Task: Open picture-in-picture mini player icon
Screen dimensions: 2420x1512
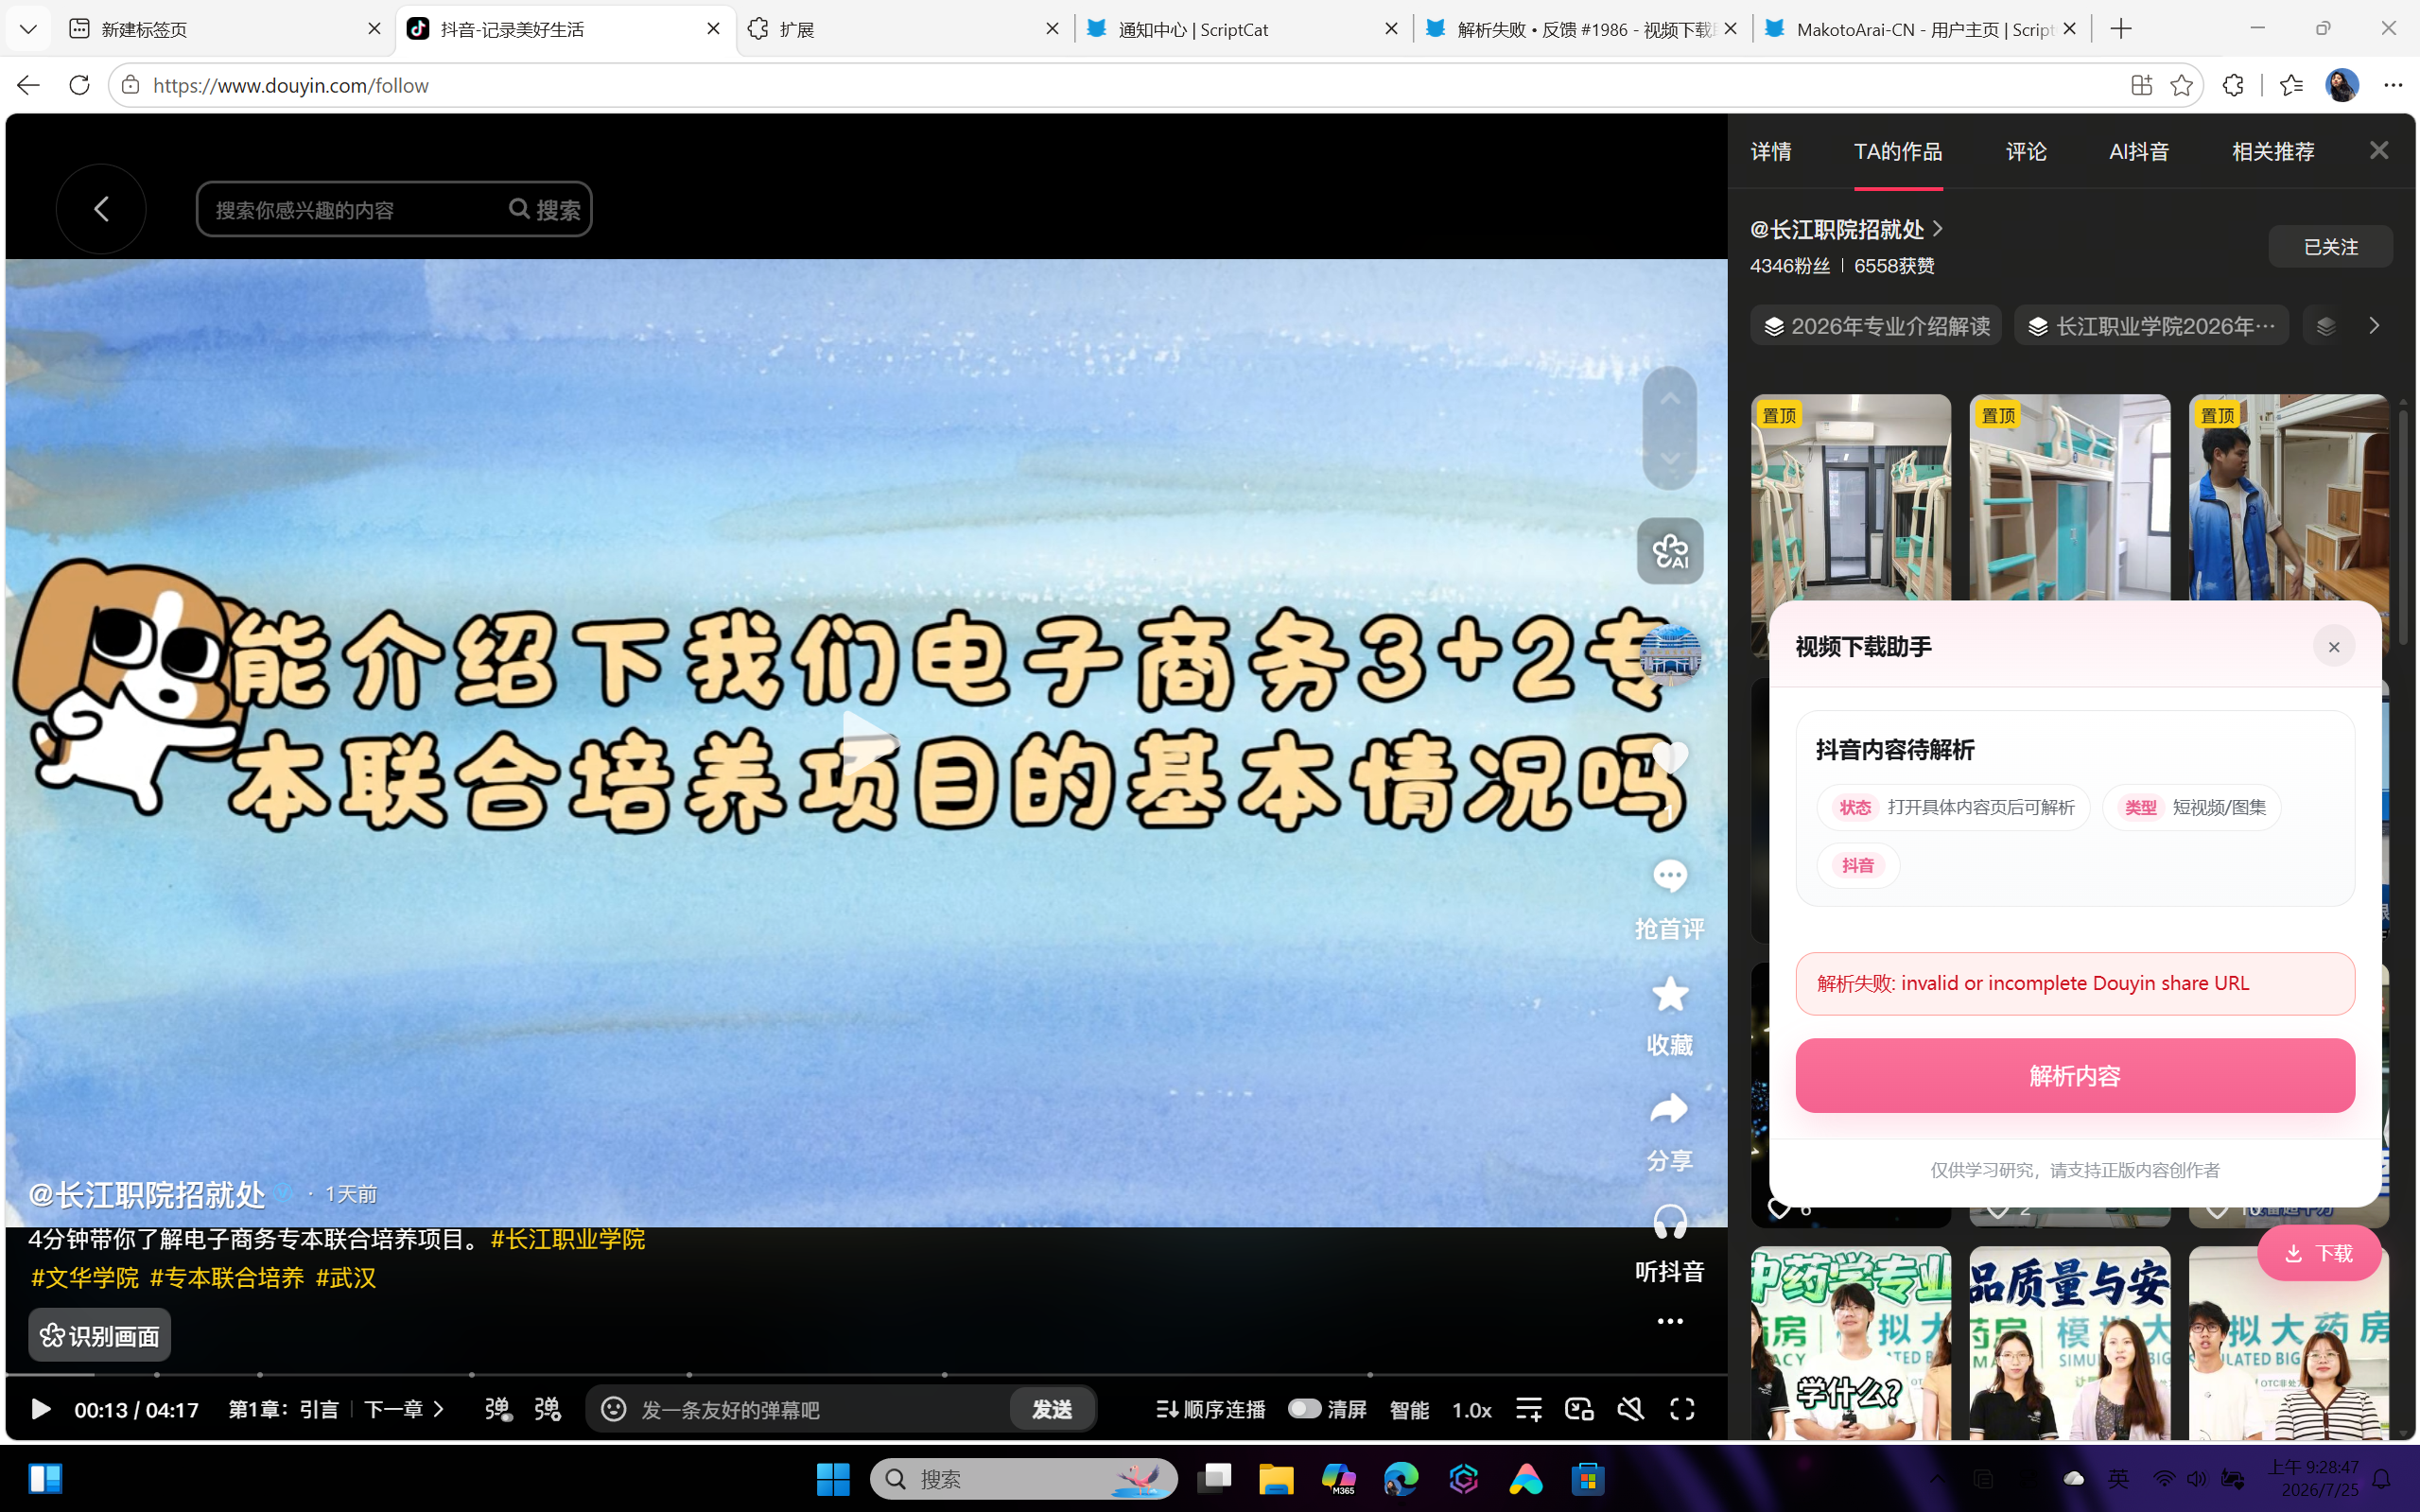Action: pyautogui.click(x=1579, y=1409)
